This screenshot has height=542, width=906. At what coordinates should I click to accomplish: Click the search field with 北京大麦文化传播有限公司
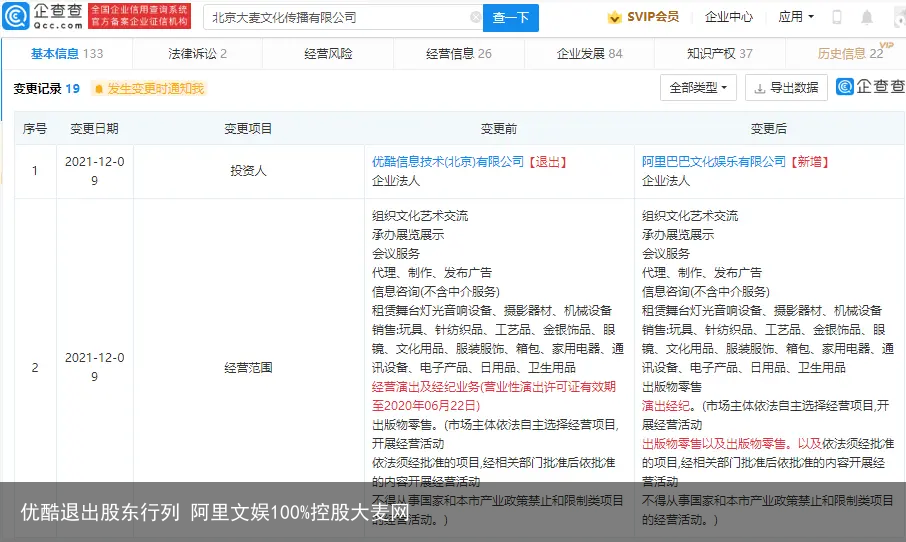click(343, 17)
